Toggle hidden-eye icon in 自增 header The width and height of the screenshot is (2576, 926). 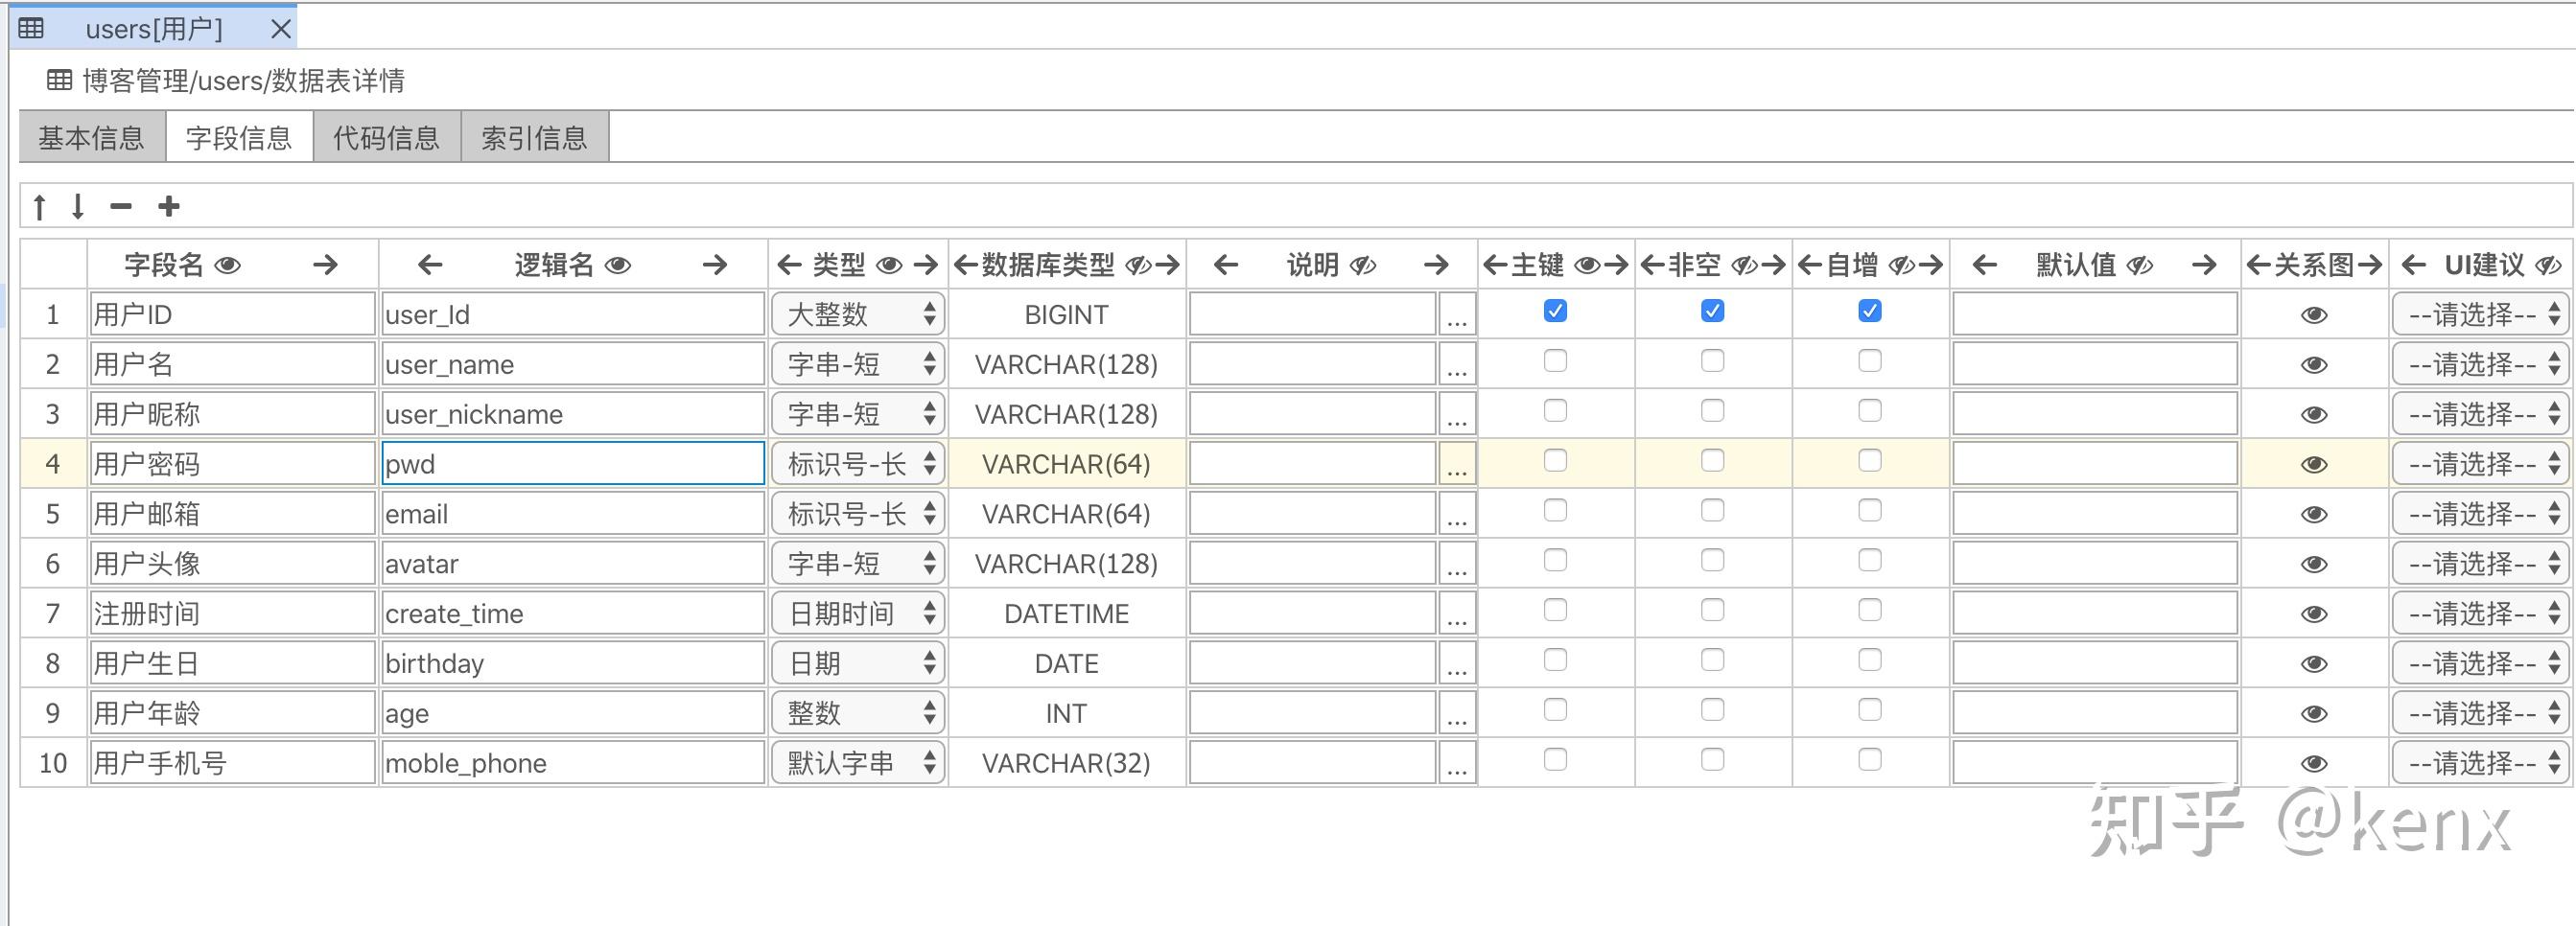pos(1902,265)
